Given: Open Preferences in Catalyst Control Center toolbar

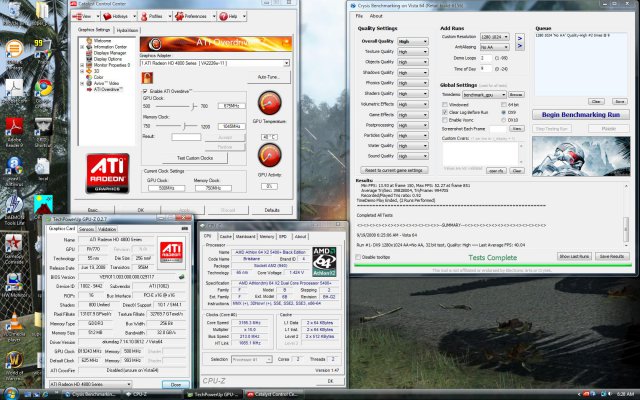Looking at the screenshot, I should point(195,16).
